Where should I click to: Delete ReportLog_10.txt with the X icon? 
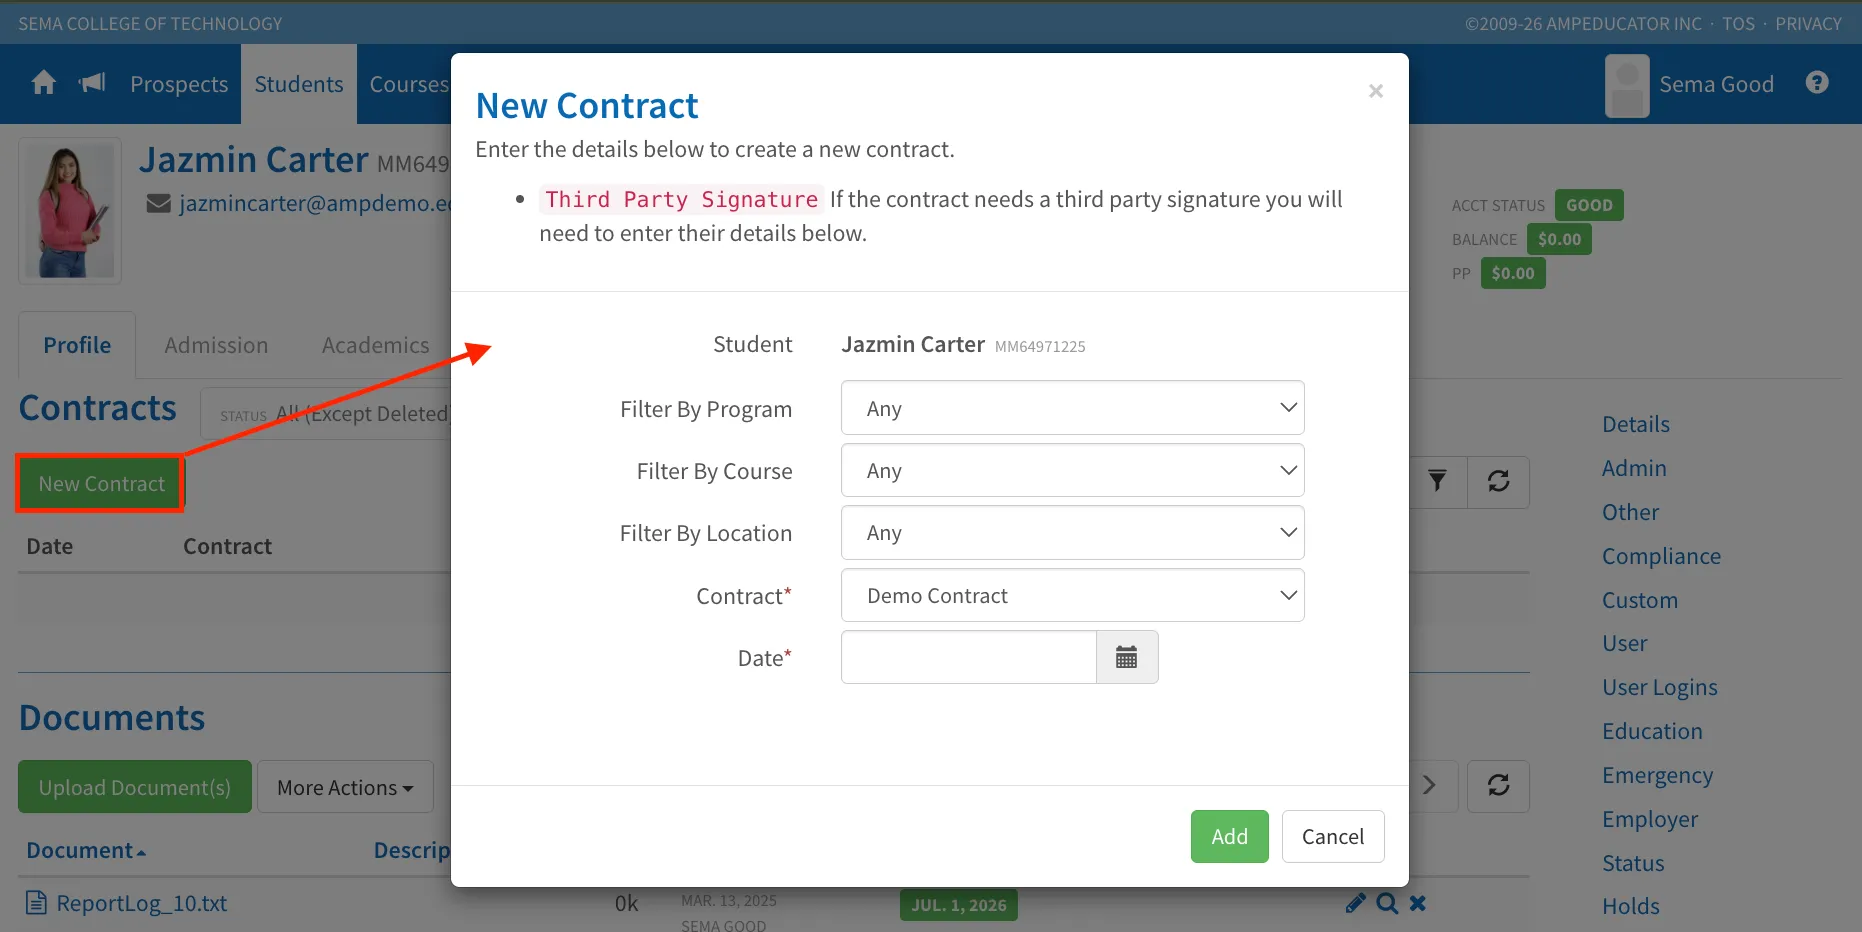point(1418,904)
